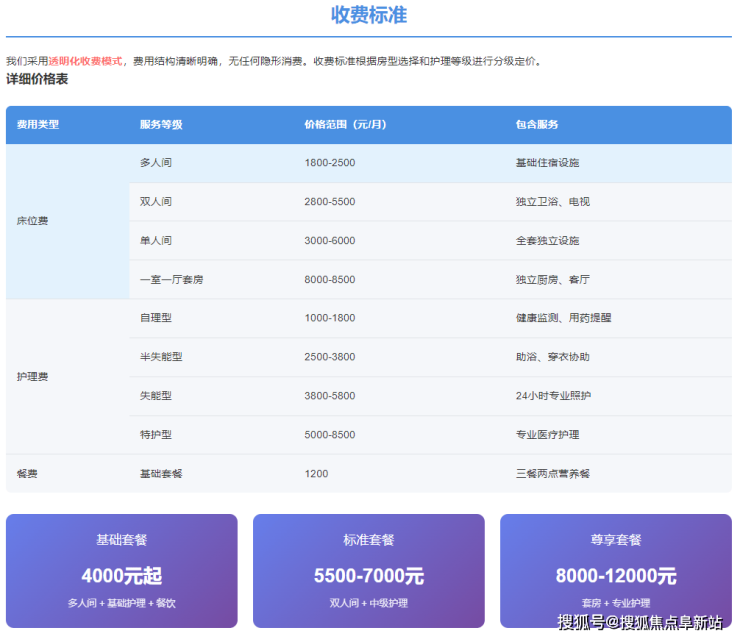Screen dimensions: 740x639
Task: Click the red "透明化收费模式" highlighted text
Action: tap(86, 61)
